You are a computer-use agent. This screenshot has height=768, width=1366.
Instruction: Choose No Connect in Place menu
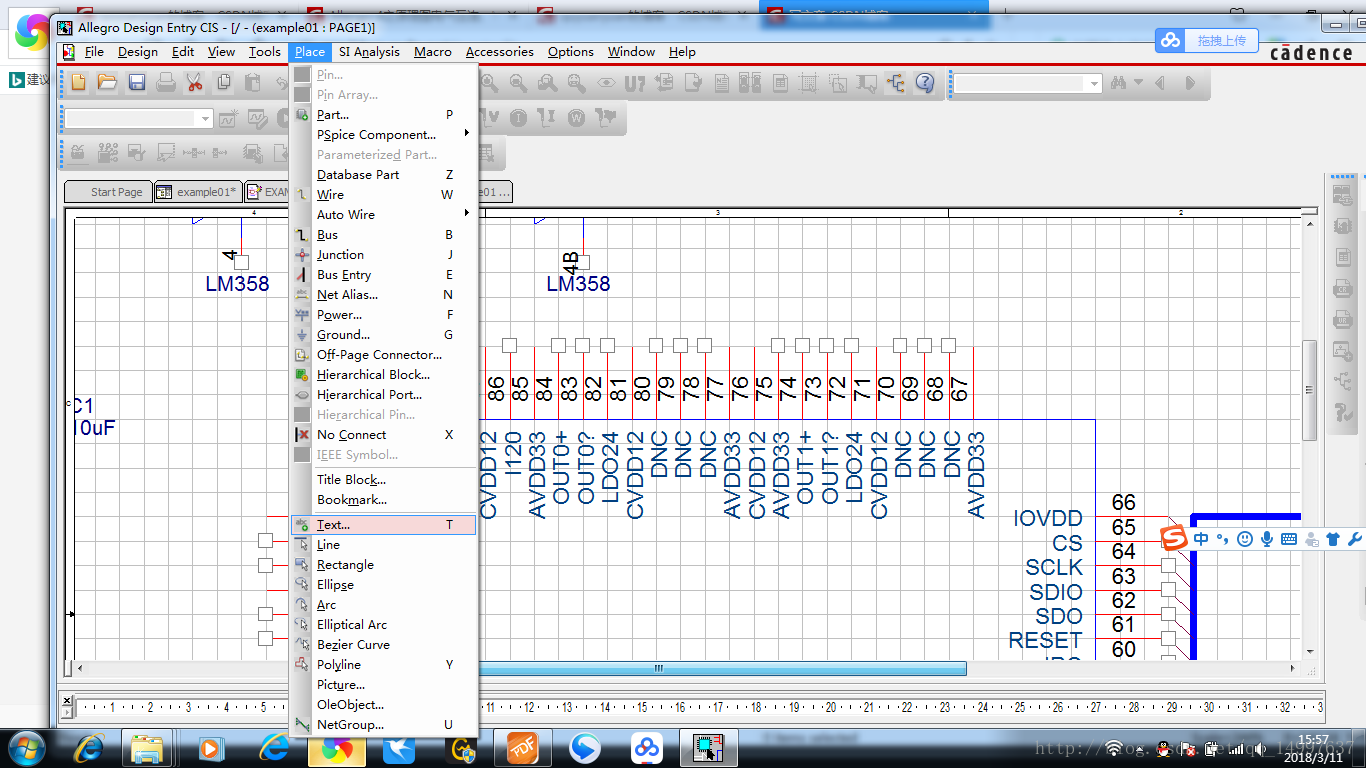coord(384,435)
